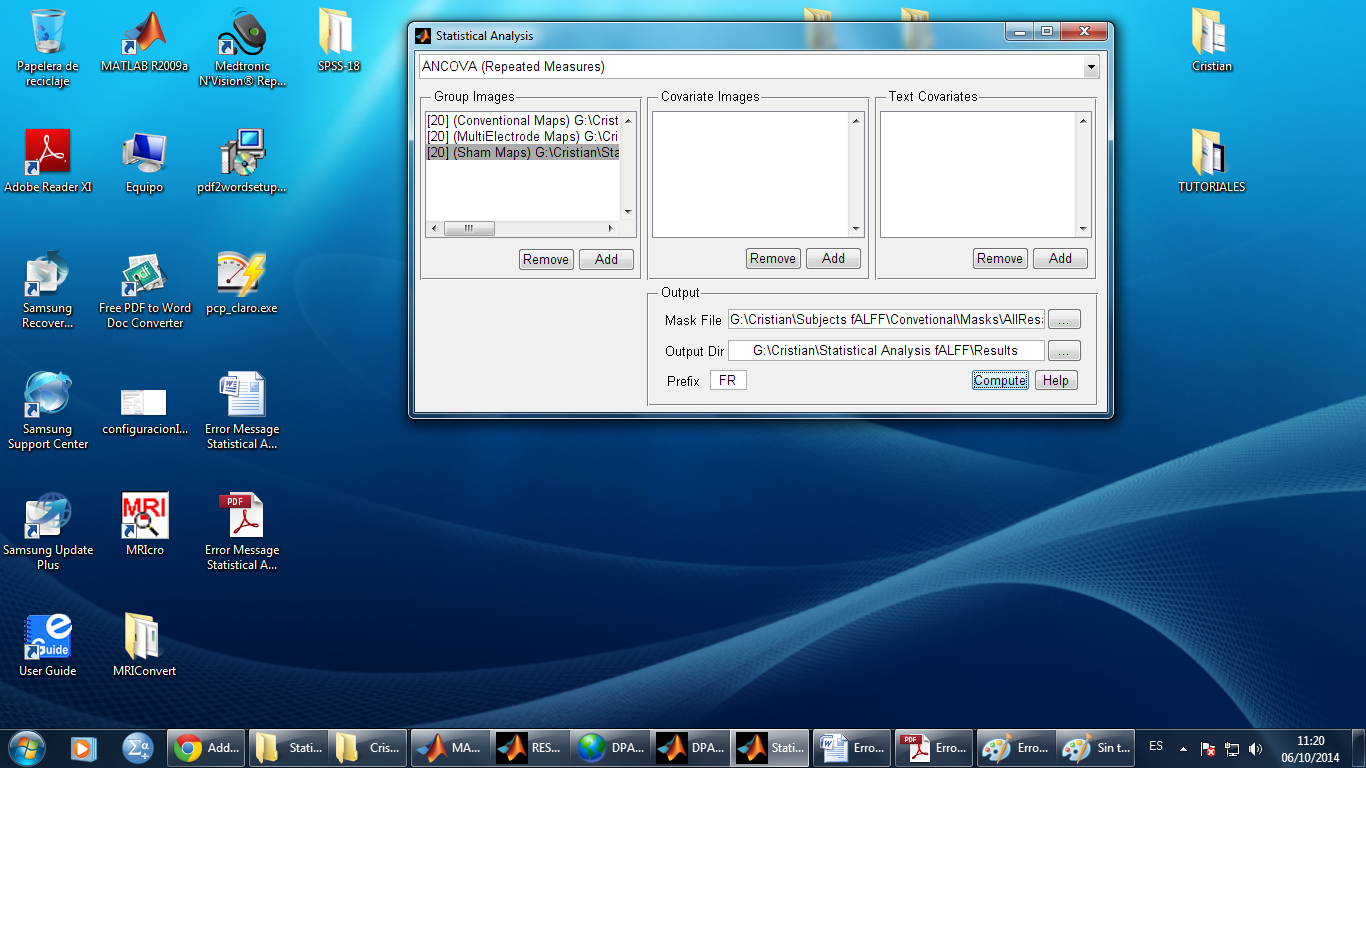1366x932 pixels.
Task: Click Add under Text Covariates
Action: 1060,259
